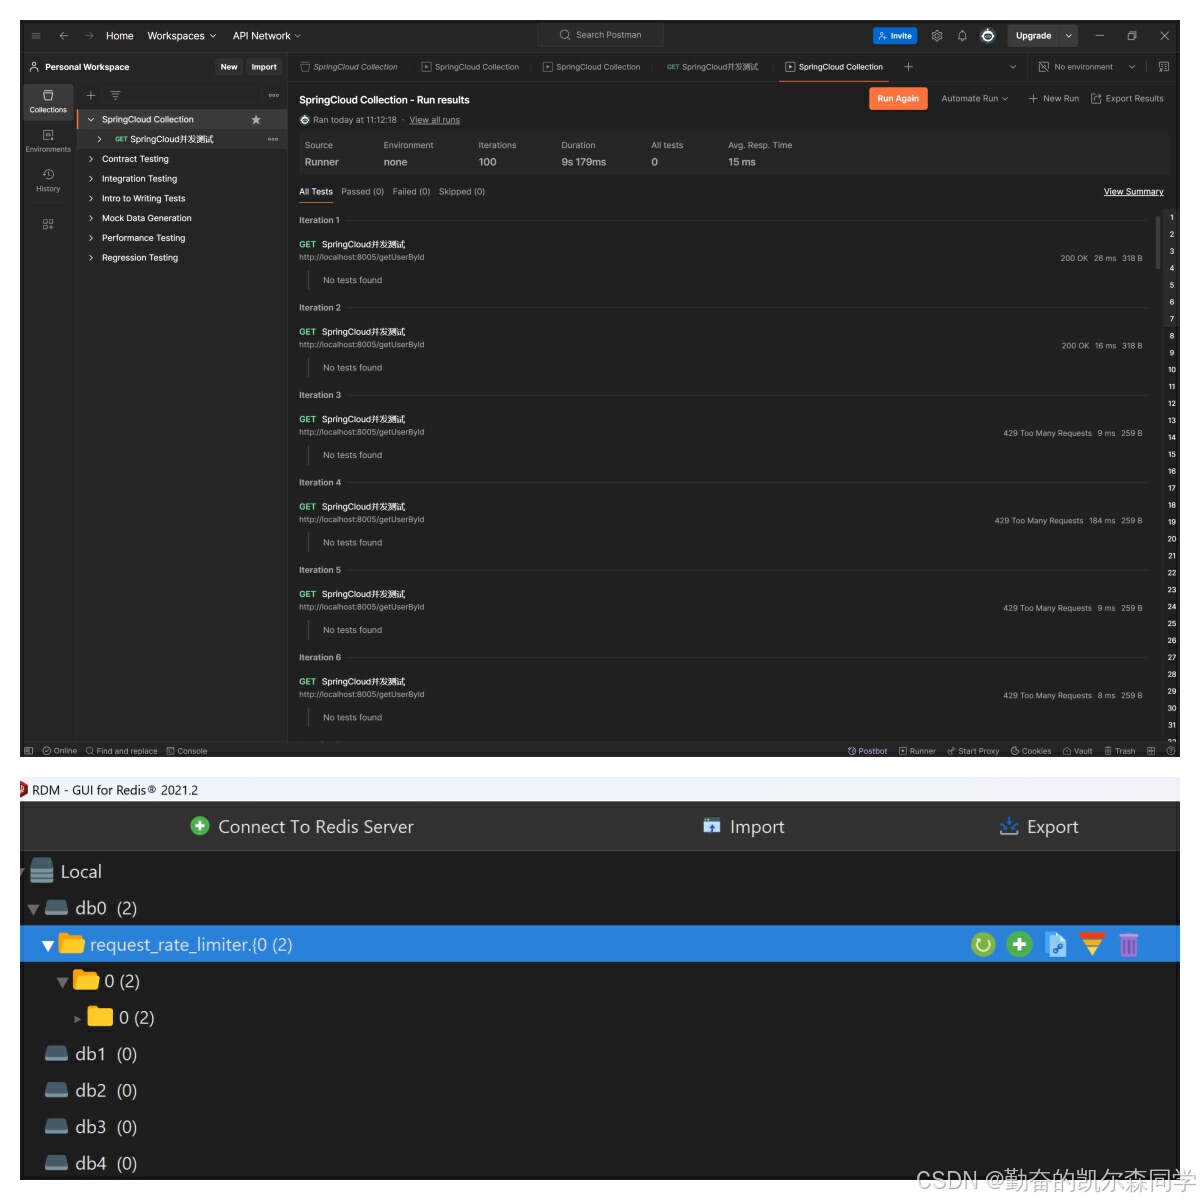Open Cookies from the status bar
The height and width of the screenshot is (1200, 1200).
tap(1031, 751)
